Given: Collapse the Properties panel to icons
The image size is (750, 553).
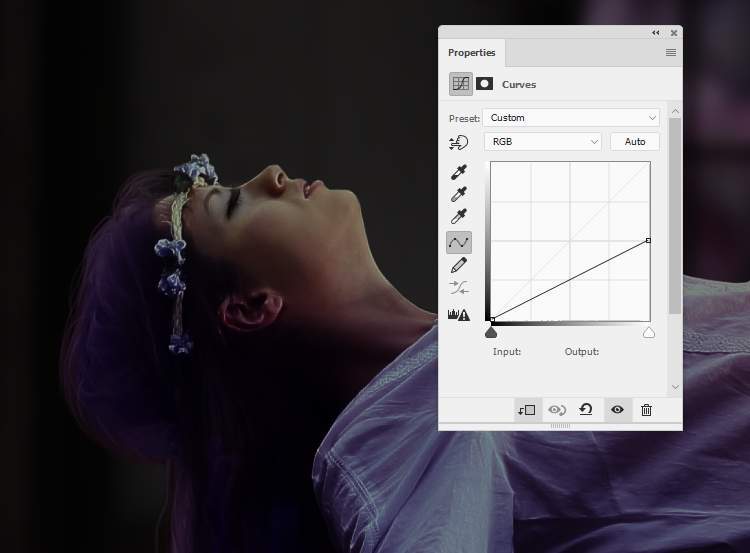Looking at the screenshot, I should click(656, 33).
